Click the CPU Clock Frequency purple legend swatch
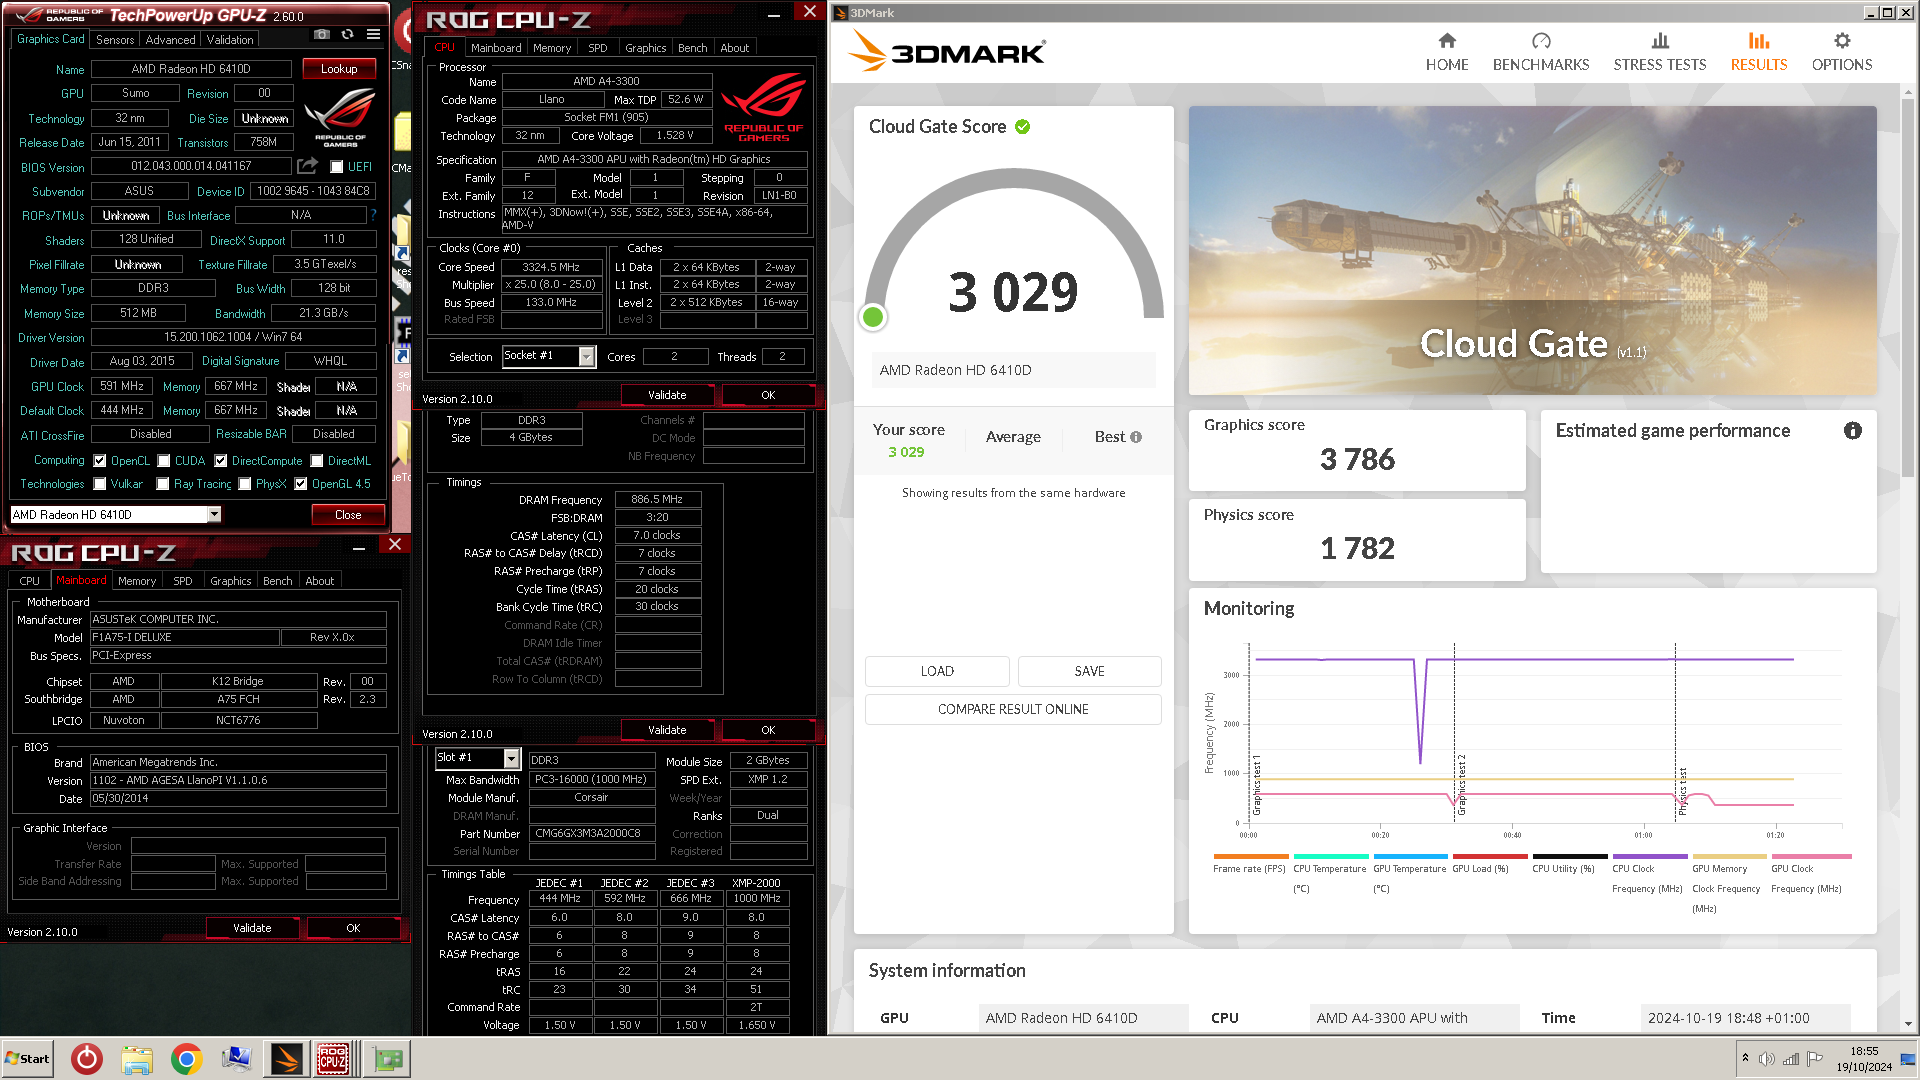 click(1650, 857)
